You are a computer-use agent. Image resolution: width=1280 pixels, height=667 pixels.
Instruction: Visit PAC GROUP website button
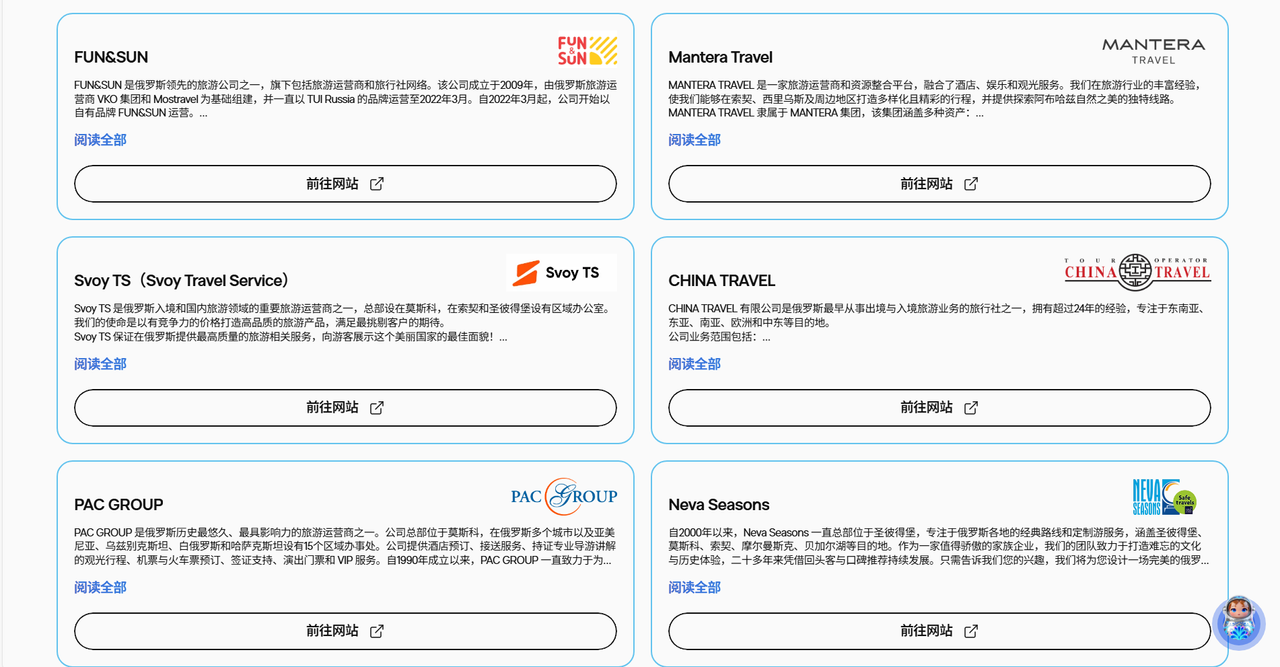click(x=345, y=632)
